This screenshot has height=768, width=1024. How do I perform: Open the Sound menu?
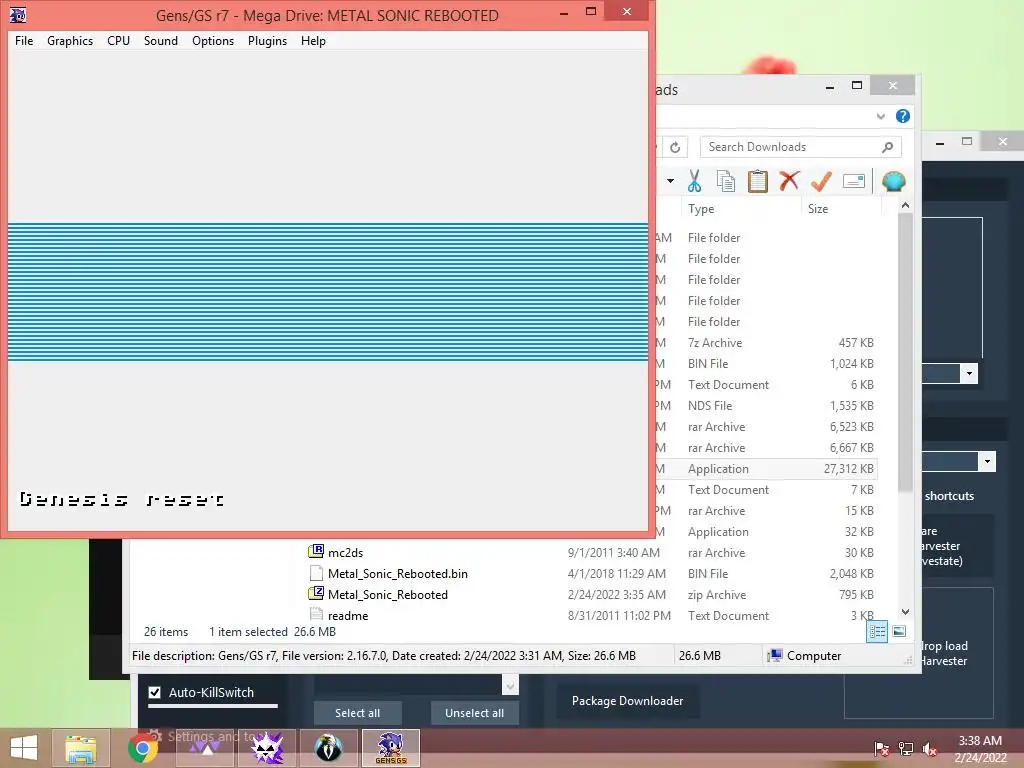pos(161,40)
